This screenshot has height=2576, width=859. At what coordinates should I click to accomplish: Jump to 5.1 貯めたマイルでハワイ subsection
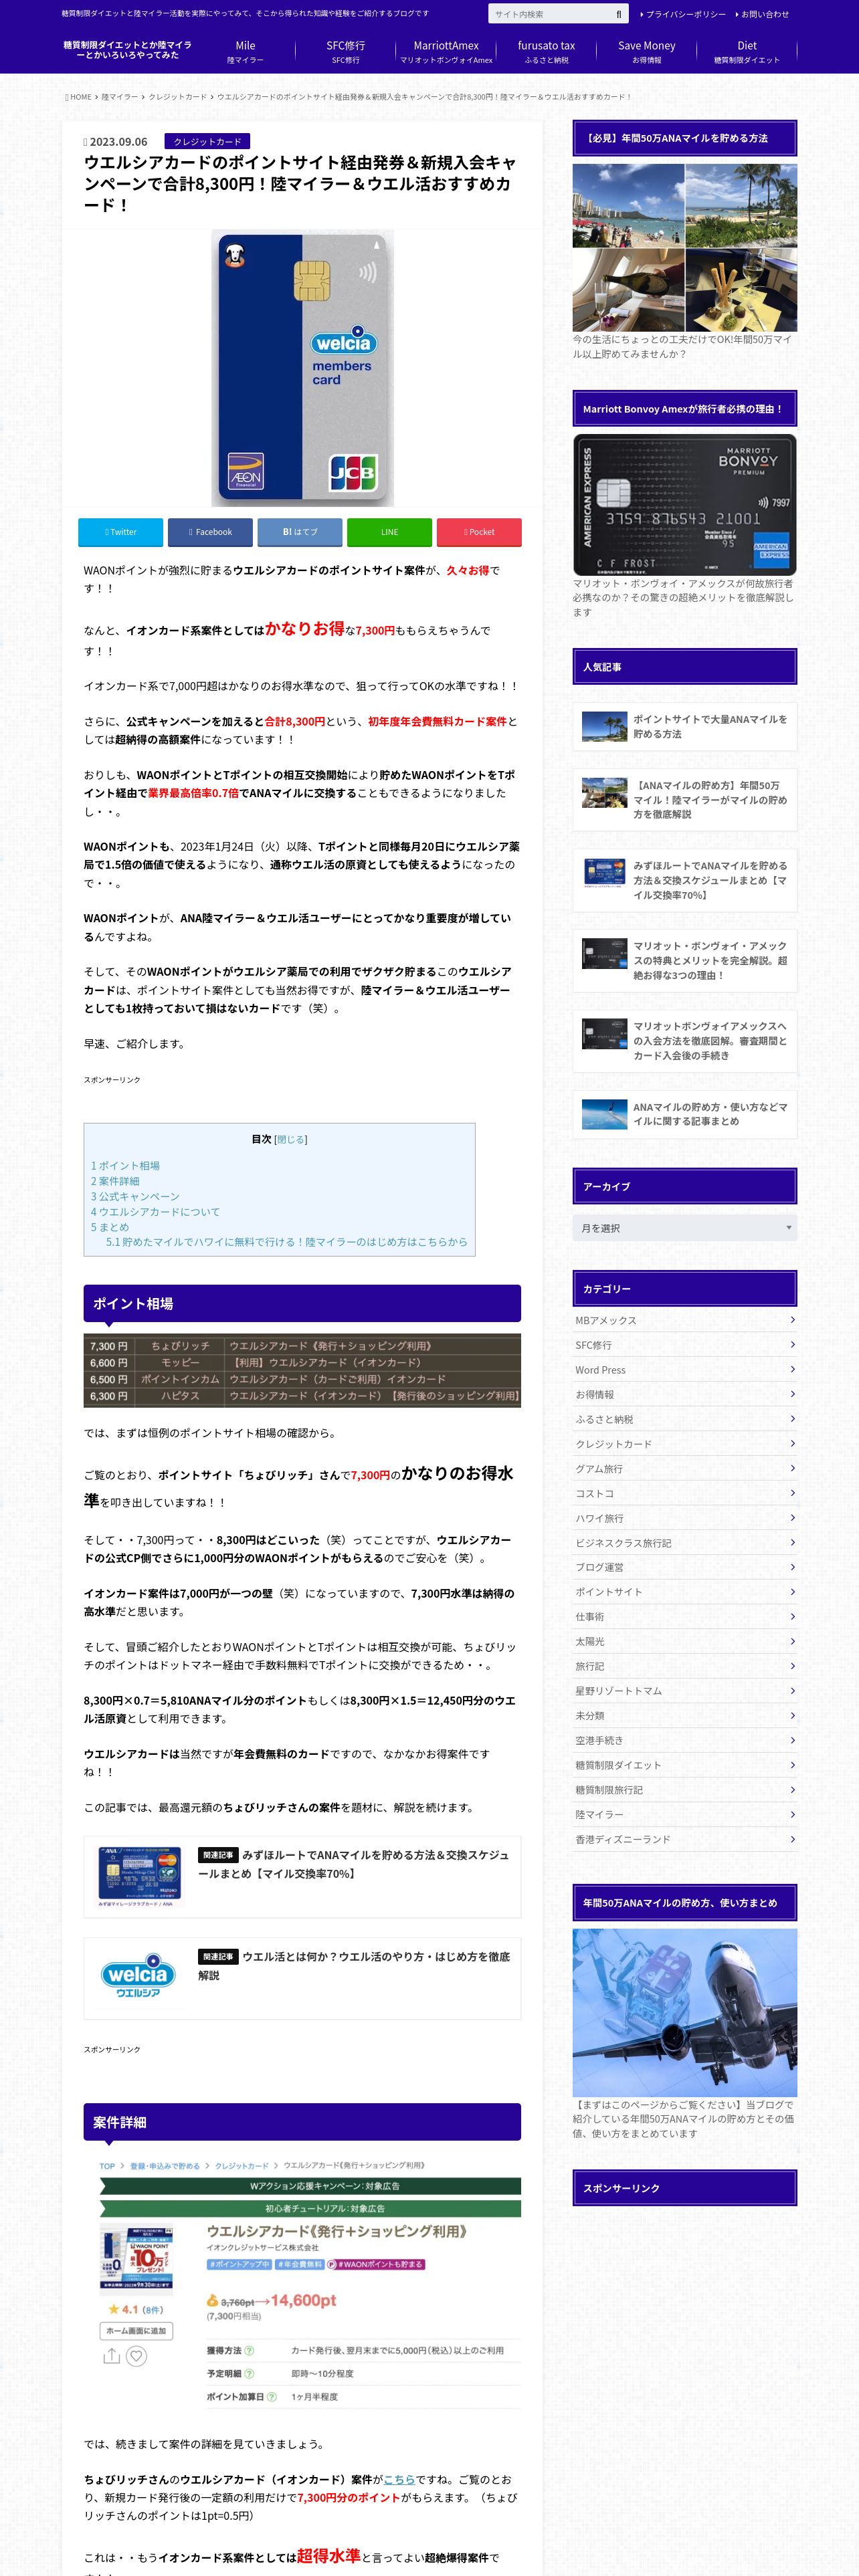(286, 1242)
